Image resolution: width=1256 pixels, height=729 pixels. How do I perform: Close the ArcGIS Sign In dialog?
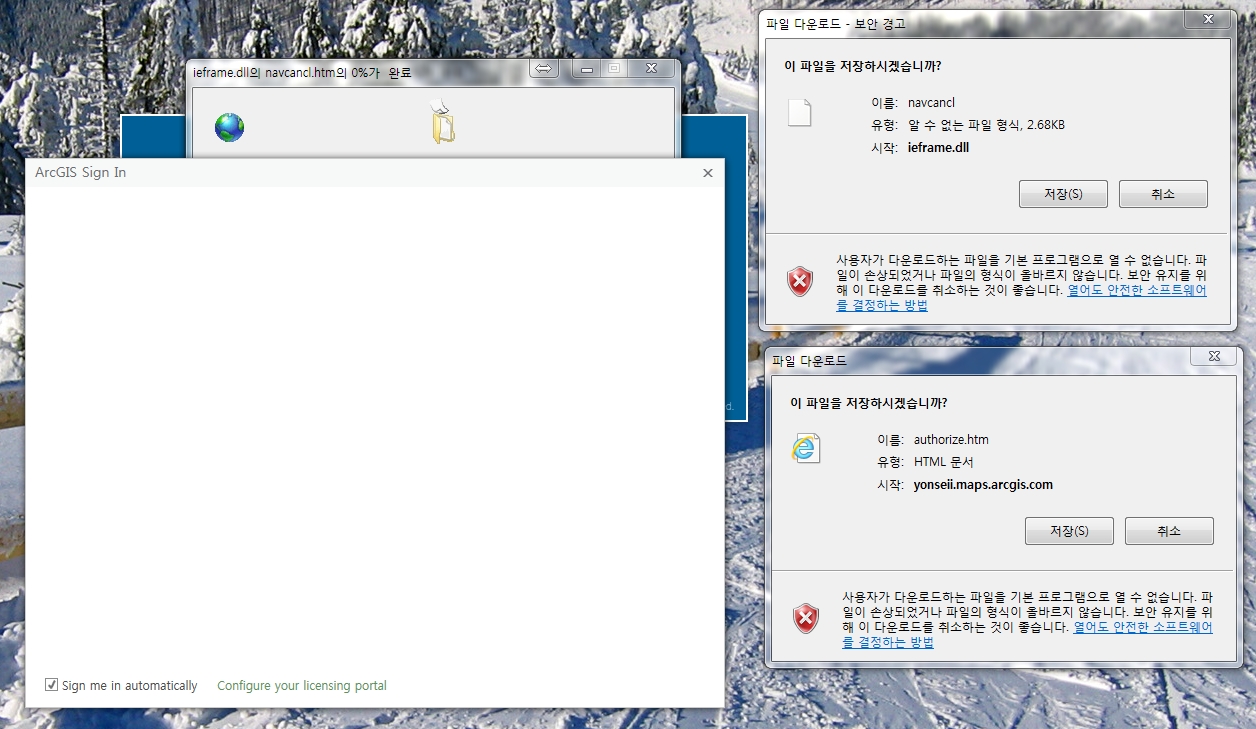tap(708, 173)
